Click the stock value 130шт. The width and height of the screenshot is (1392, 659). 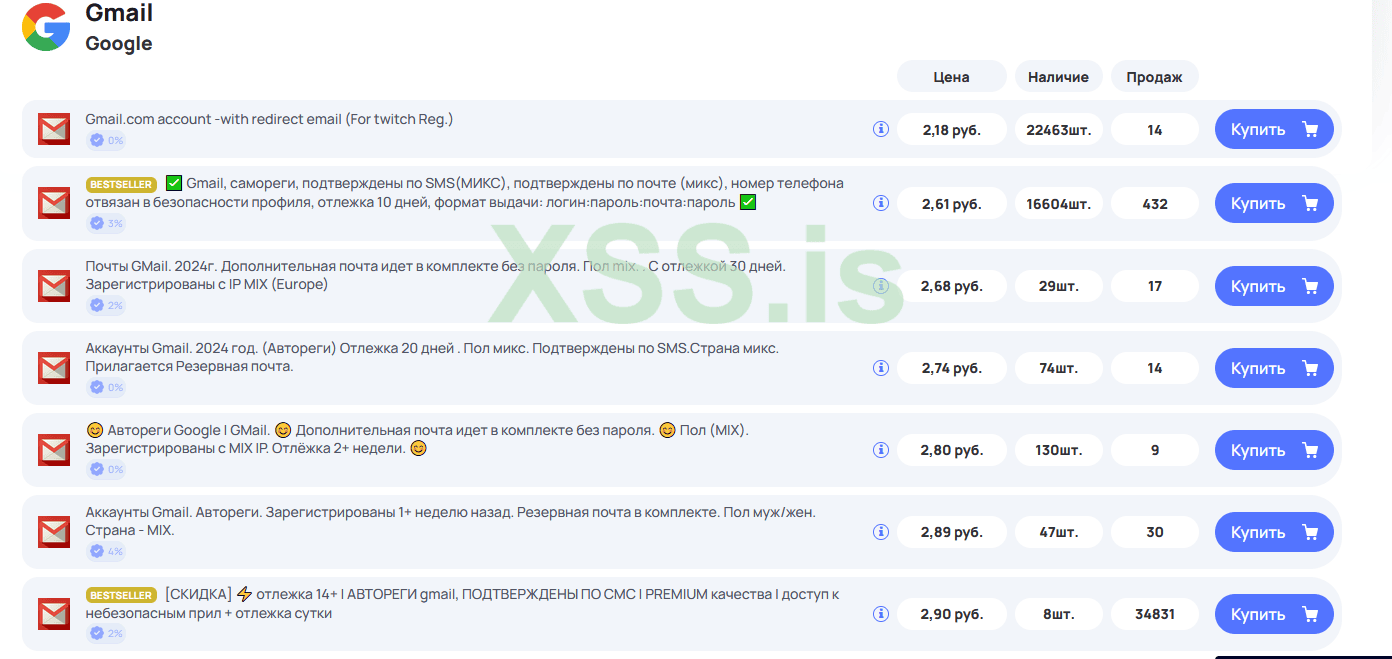[x=1058, y=450]
